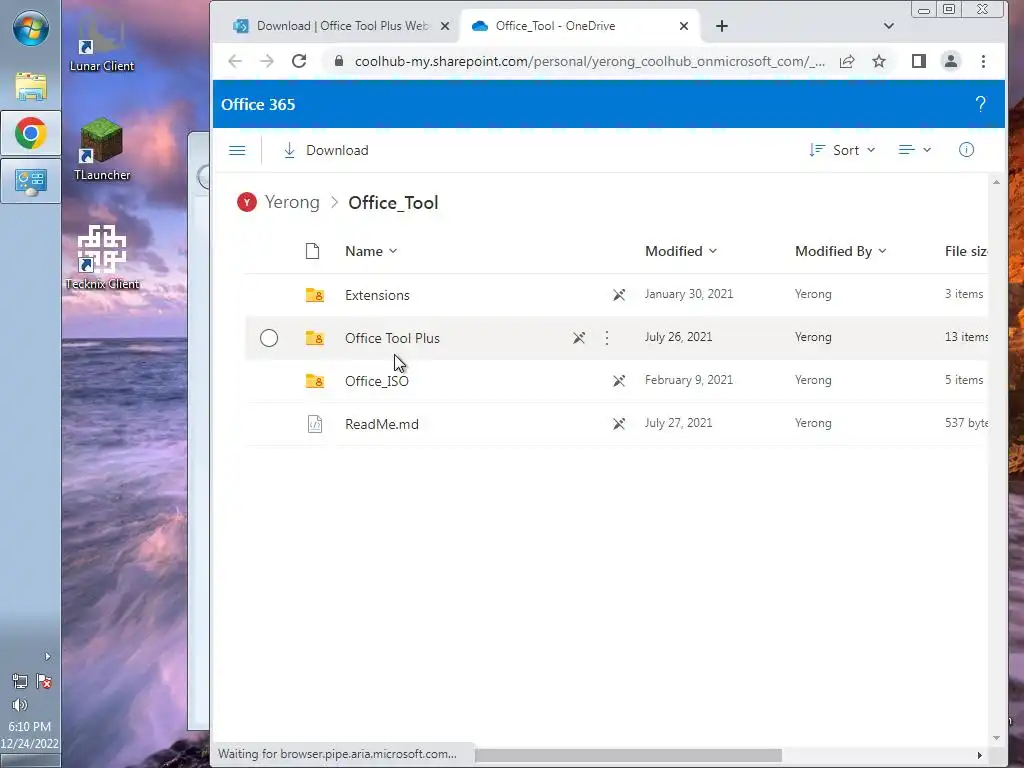Open the Modified By column dropdown

tap(840, 251)
